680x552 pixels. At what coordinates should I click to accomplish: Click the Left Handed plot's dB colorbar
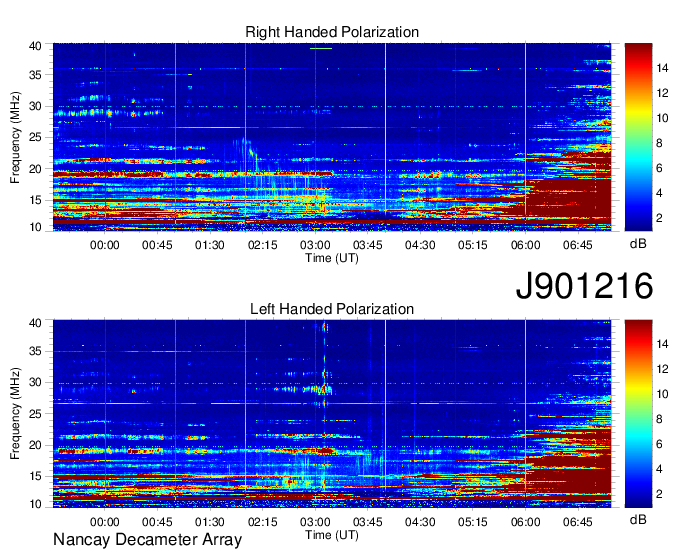pos(638,414)
